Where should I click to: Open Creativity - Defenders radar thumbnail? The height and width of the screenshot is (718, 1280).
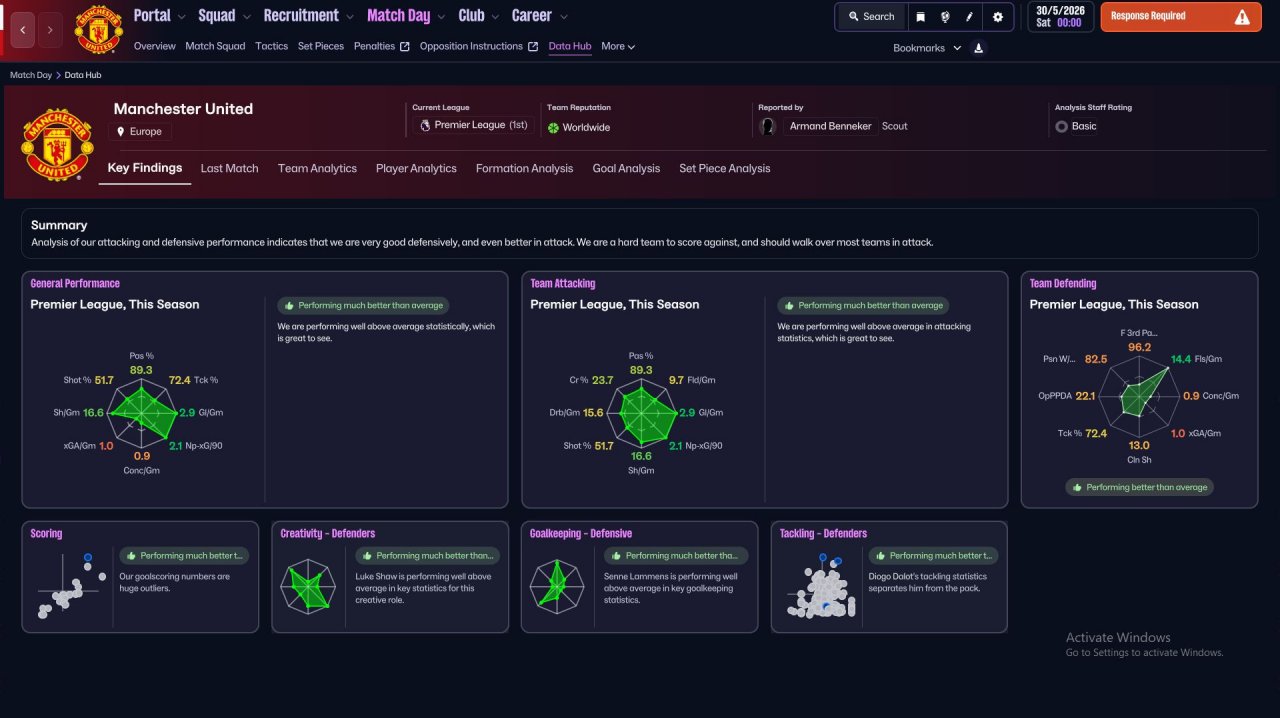(x=306, y=586)
